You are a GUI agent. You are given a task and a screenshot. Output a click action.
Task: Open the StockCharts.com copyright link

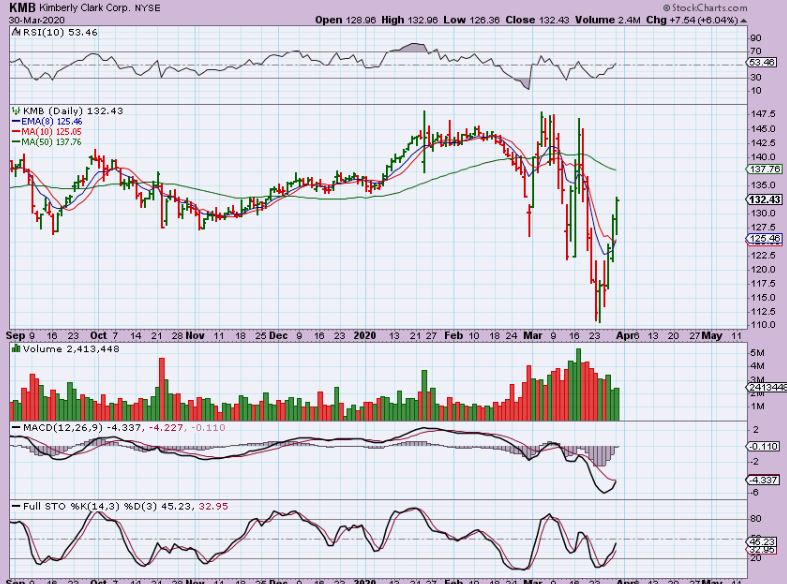click(705, 8)
